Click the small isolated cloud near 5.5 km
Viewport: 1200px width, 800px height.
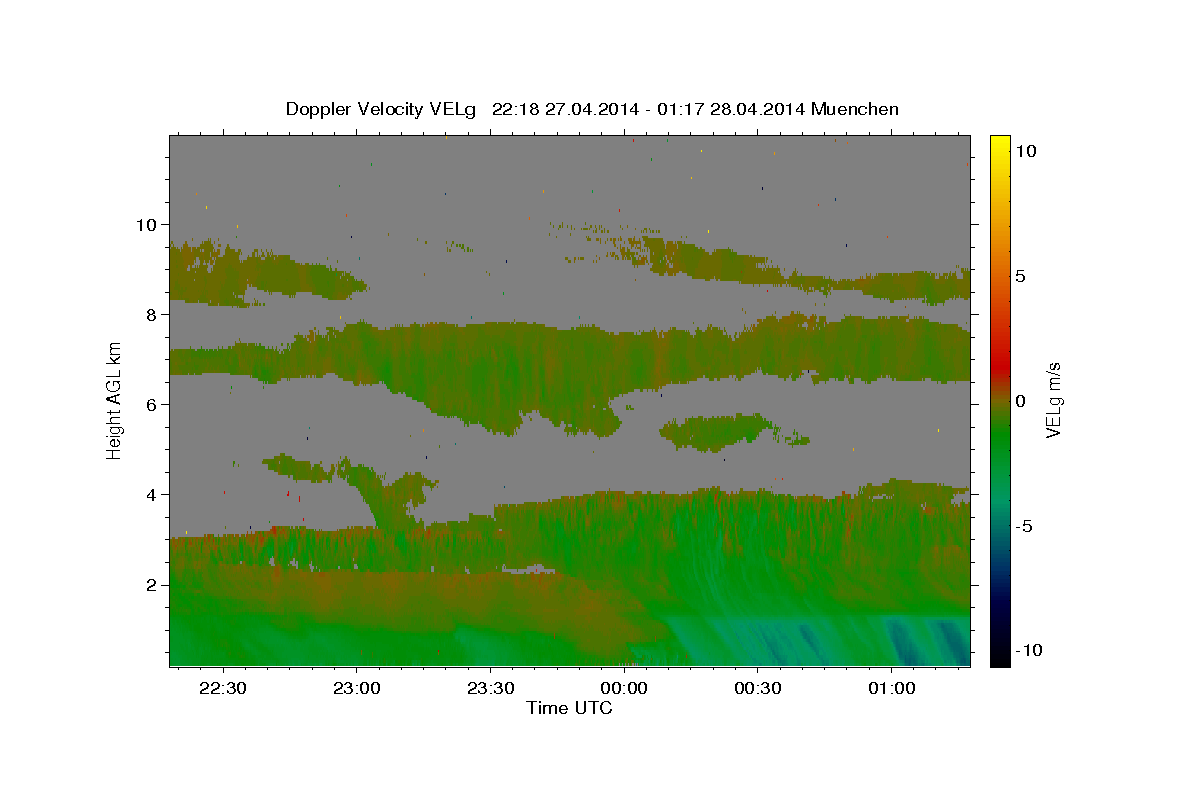click(x=718, y=432)
